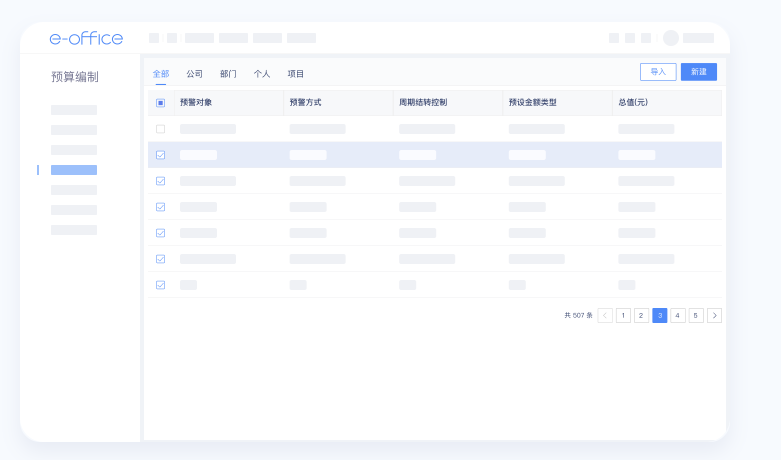Screen dimensions: 781x460
Task: Click the 预警对象 column header
Action: (196, 103)
